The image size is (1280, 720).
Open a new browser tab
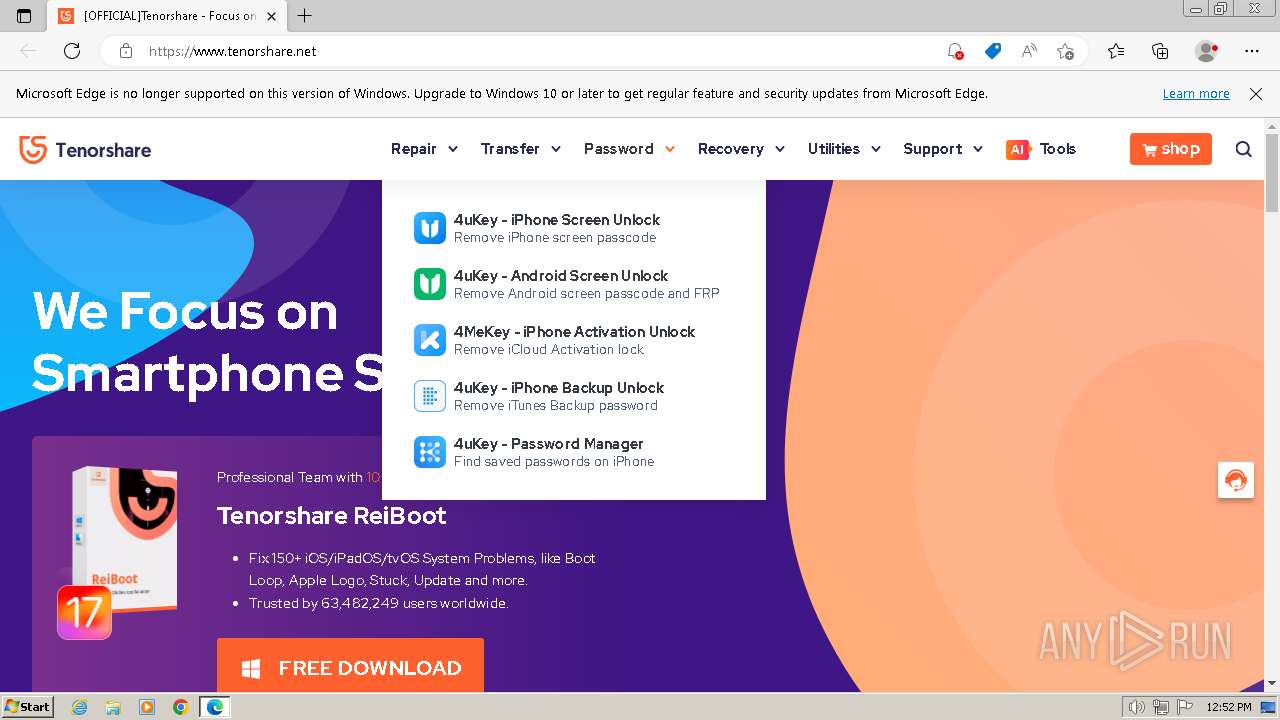(305, 16)
